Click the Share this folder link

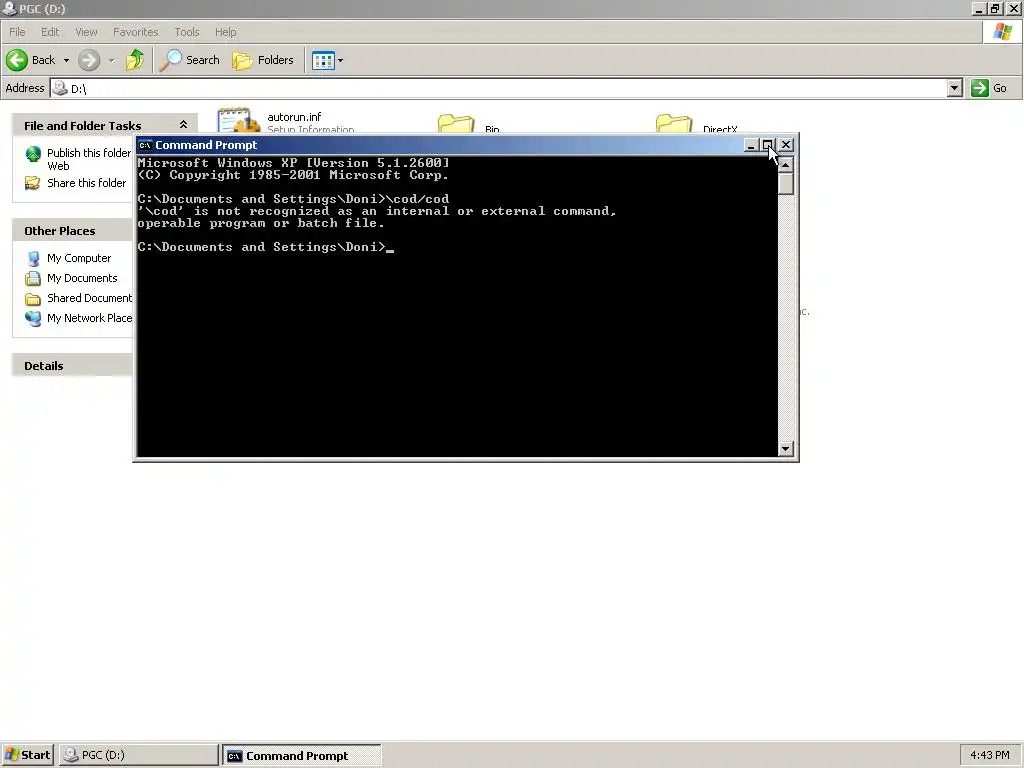coord(86,183)
